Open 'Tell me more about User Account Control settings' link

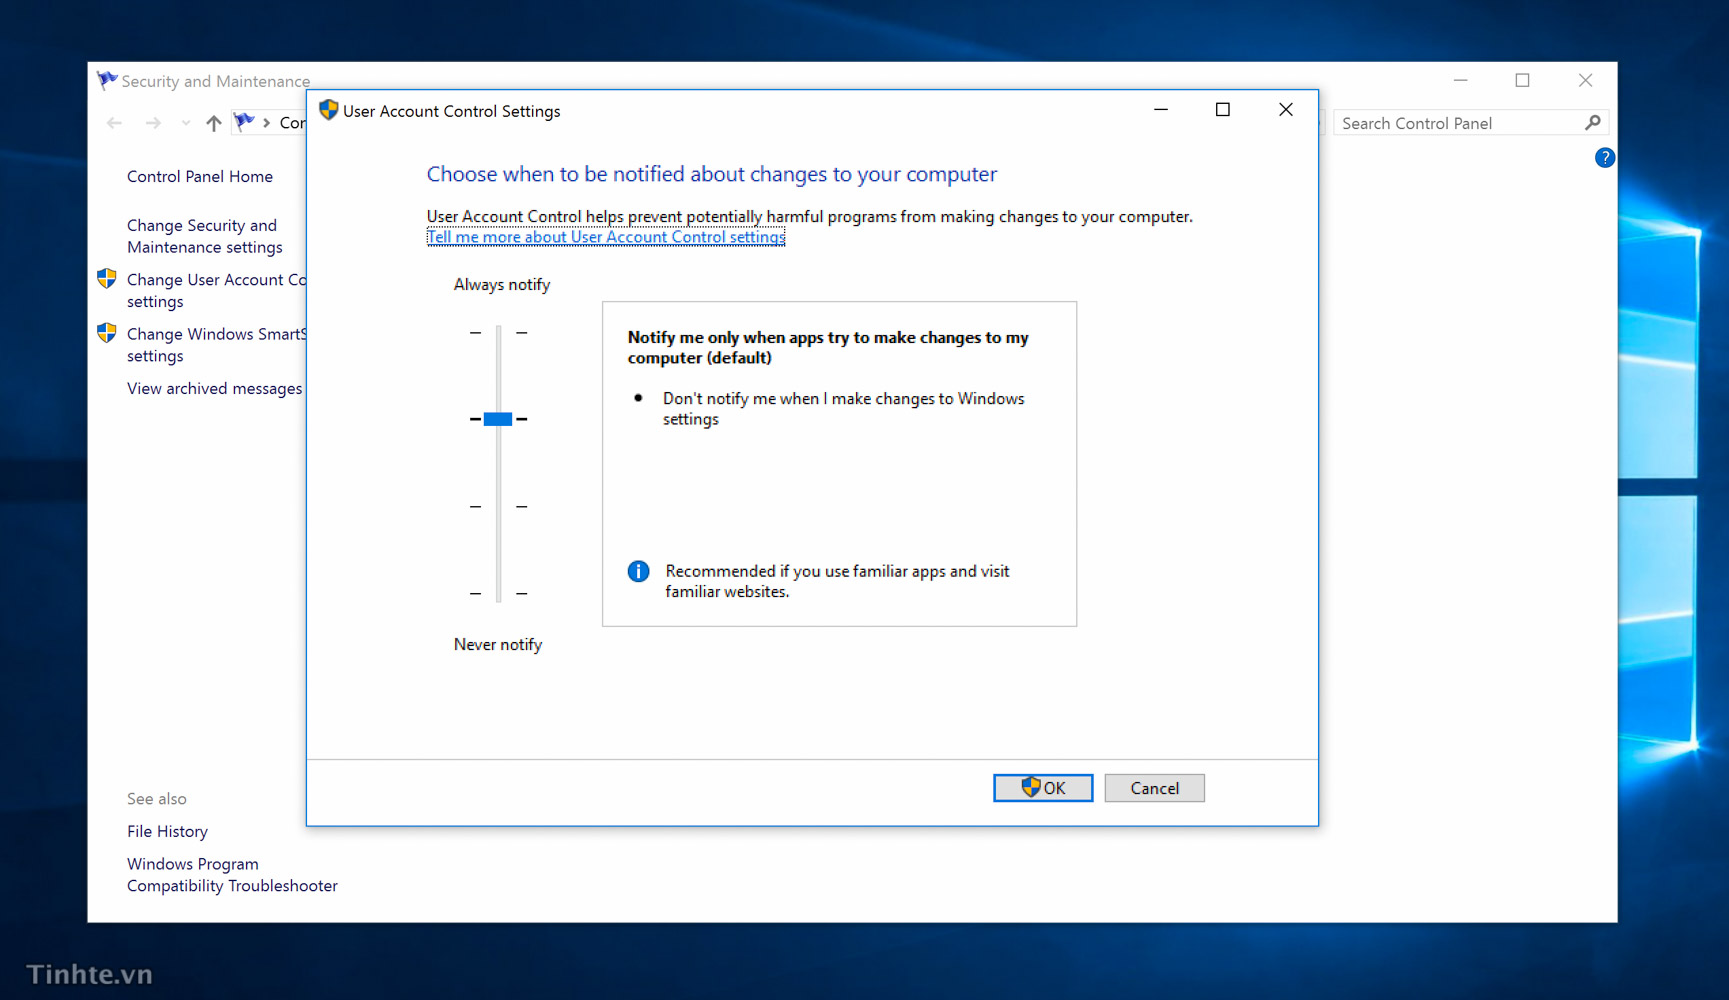coord(606,237)
